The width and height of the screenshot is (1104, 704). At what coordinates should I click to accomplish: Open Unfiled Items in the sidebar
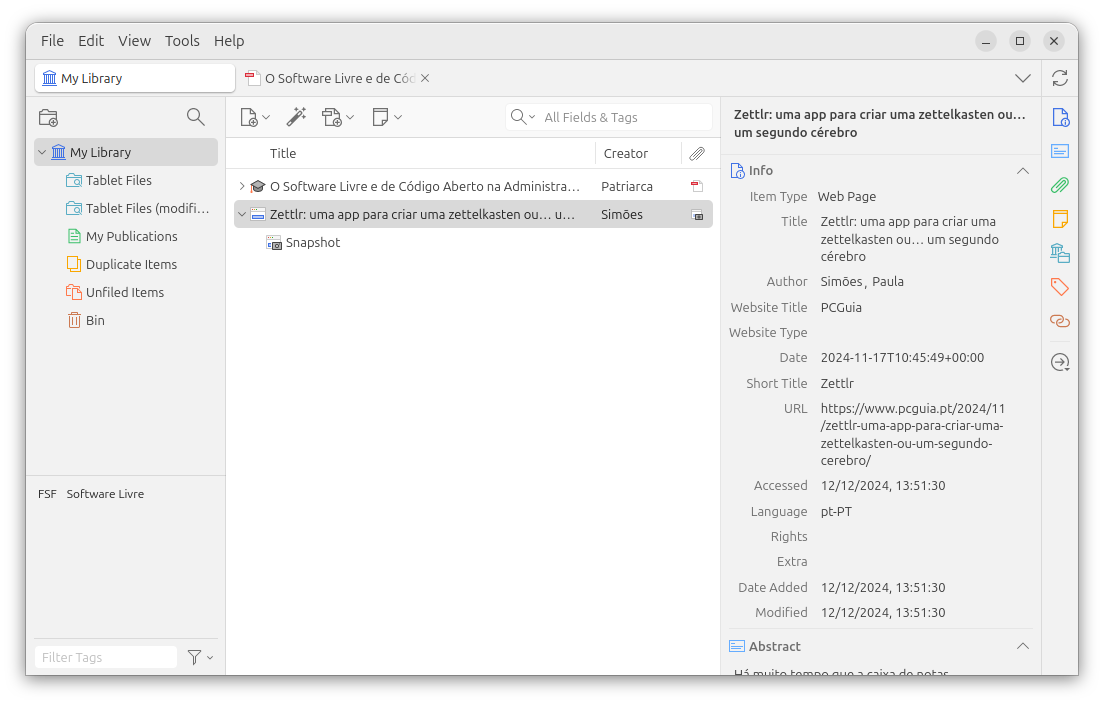[x=125, y=292]
